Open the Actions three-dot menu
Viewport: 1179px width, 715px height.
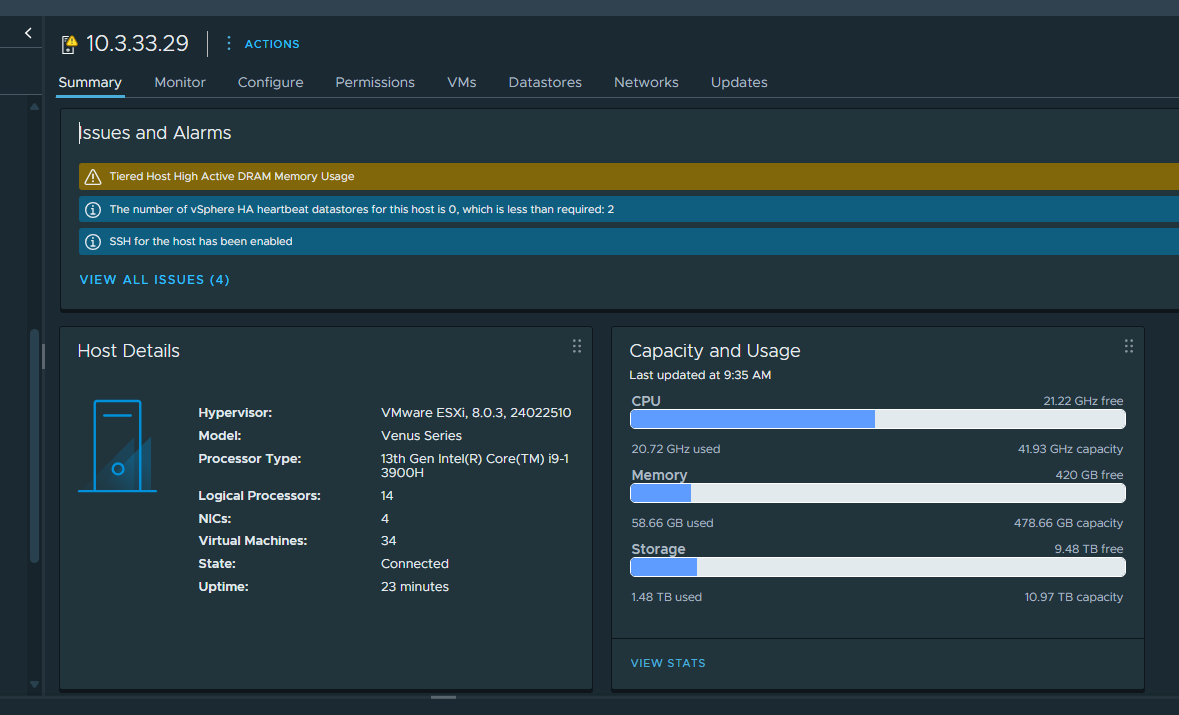(x=229, y=43)
